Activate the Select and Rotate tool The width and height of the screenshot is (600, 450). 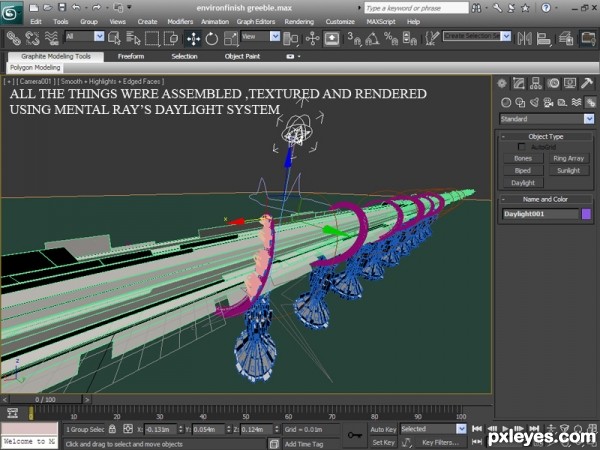point(212,39)
